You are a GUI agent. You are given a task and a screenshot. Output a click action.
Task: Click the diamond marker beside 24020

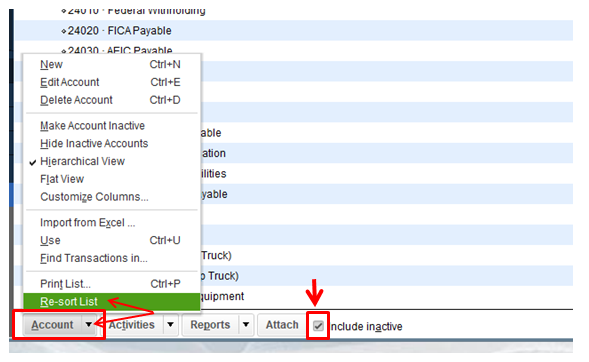(x=63, y=31)
